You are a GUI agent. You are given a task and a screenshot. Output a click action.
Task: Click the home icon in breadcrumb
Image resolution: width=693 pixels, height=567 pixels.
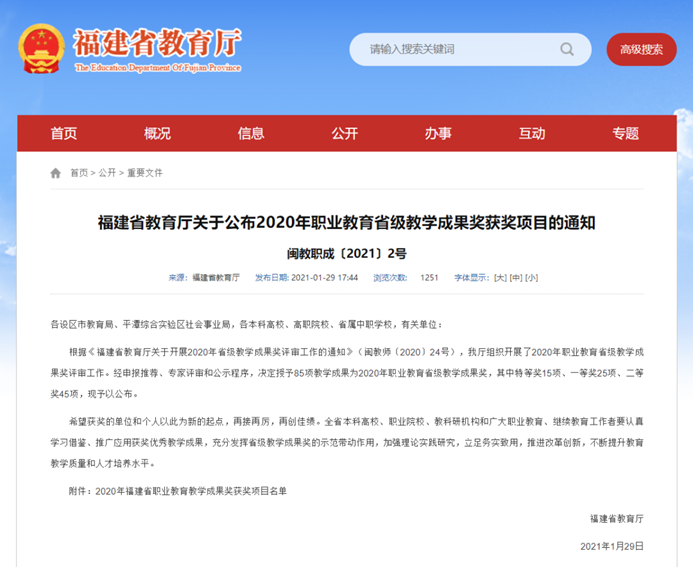56,173
